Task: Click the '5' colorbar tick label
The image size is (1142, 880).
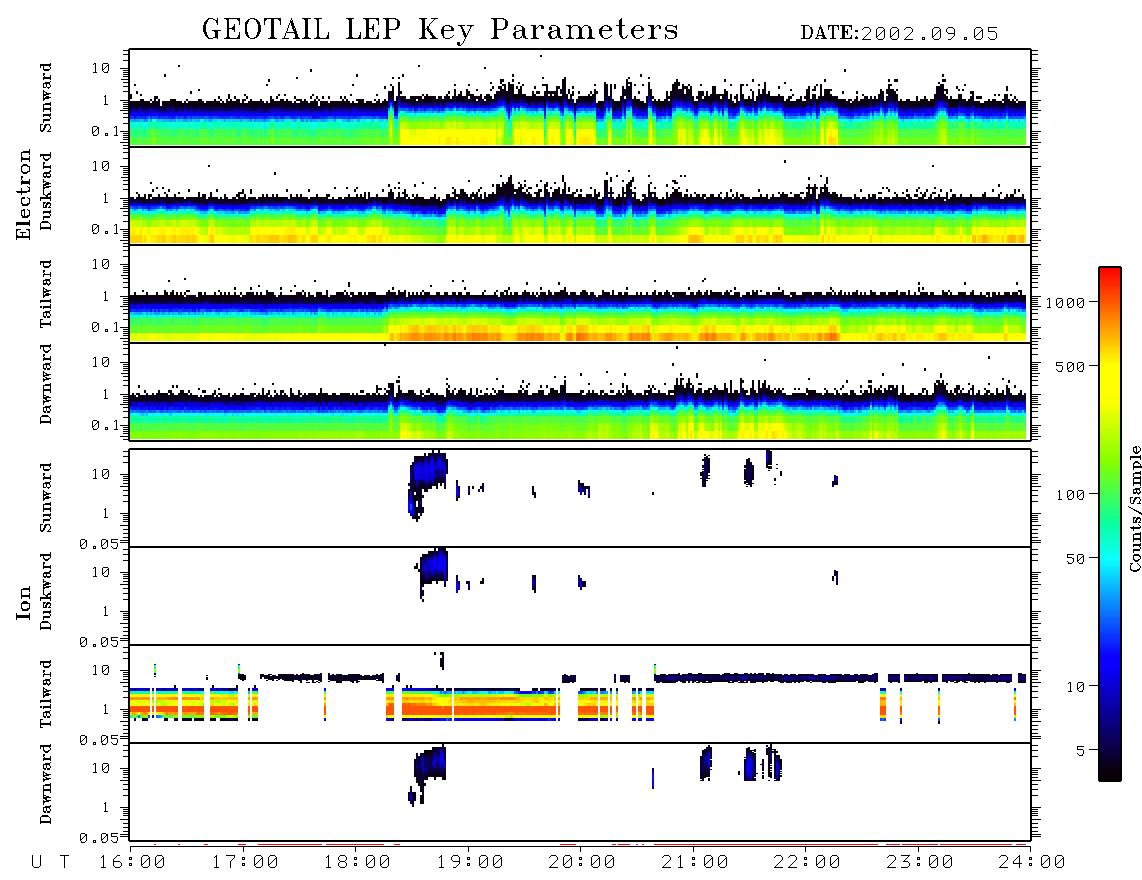Action: coord(1081,751)
